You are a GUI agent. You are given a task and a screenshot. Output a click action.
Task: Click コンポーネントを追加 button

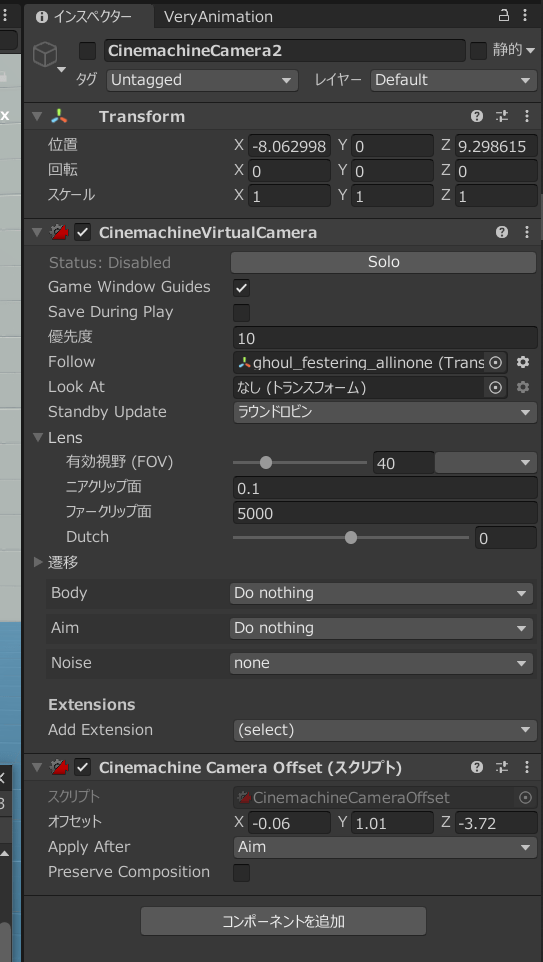[x=283, y=922]
